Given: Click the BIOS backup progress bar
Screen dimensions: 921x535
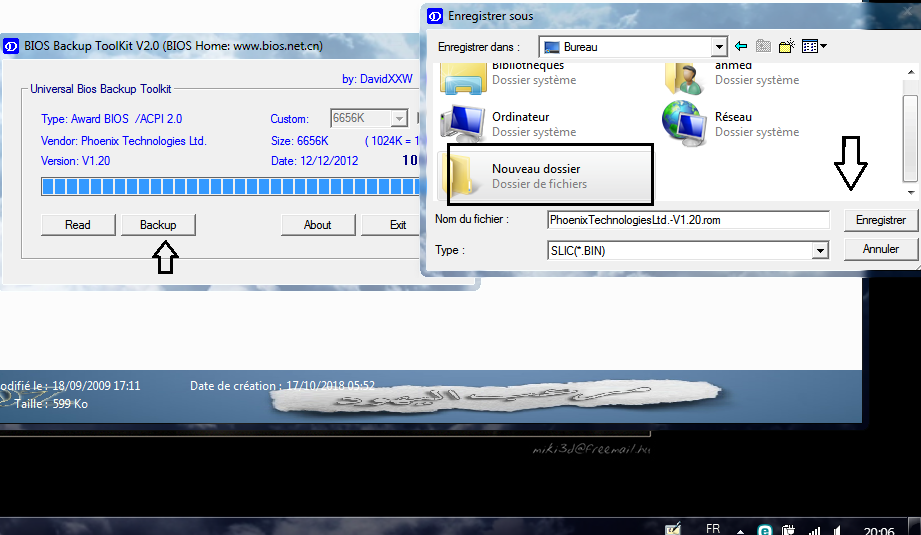Looking at the screenshot, I should pos(230,187).
